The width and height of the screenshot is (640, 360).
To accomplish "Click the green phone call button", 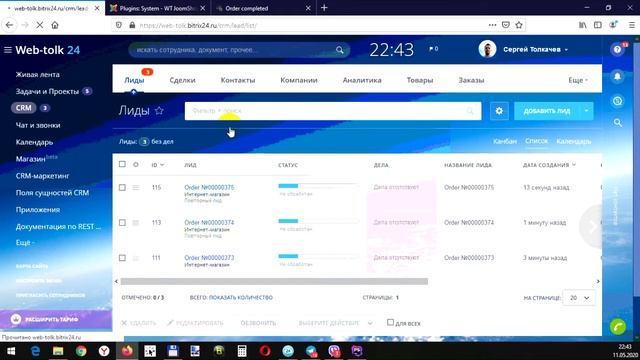I will point(618,327).
